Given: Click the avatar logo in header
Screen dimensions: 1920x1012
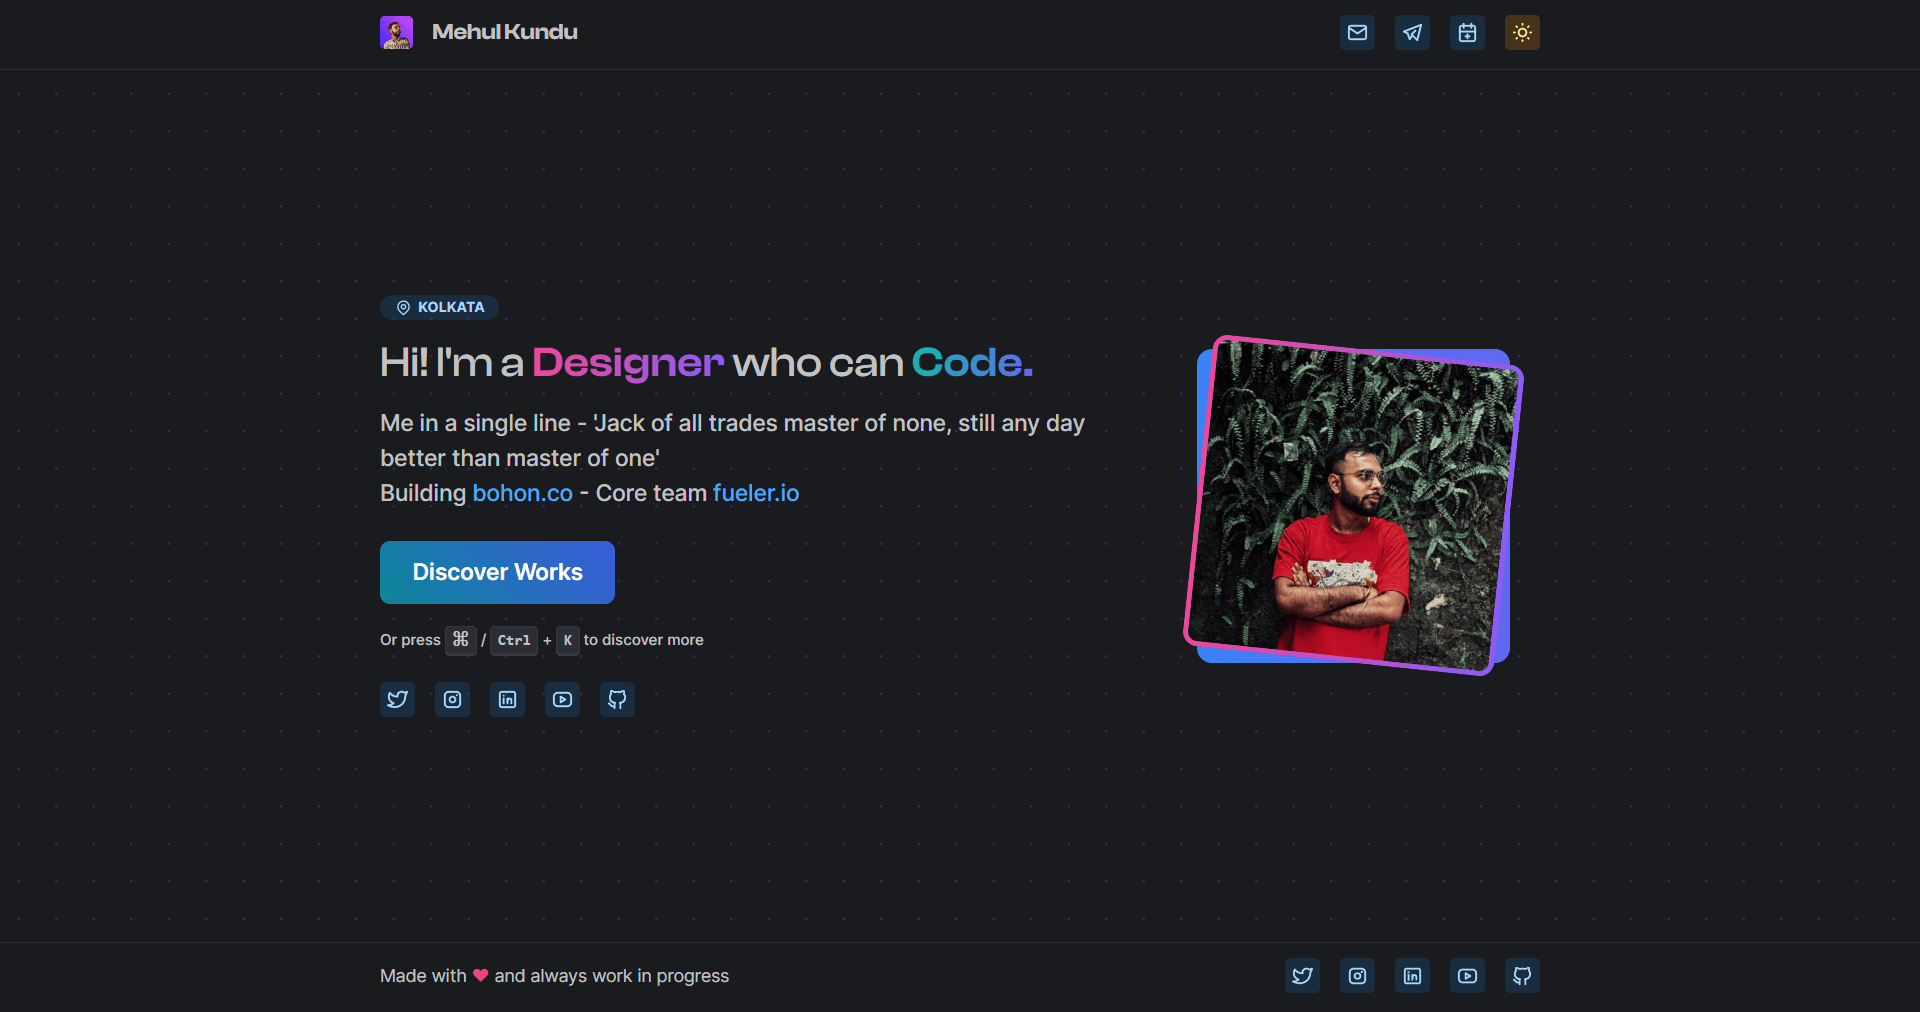Looking at the screenshot, I should [x=397, y=32].
